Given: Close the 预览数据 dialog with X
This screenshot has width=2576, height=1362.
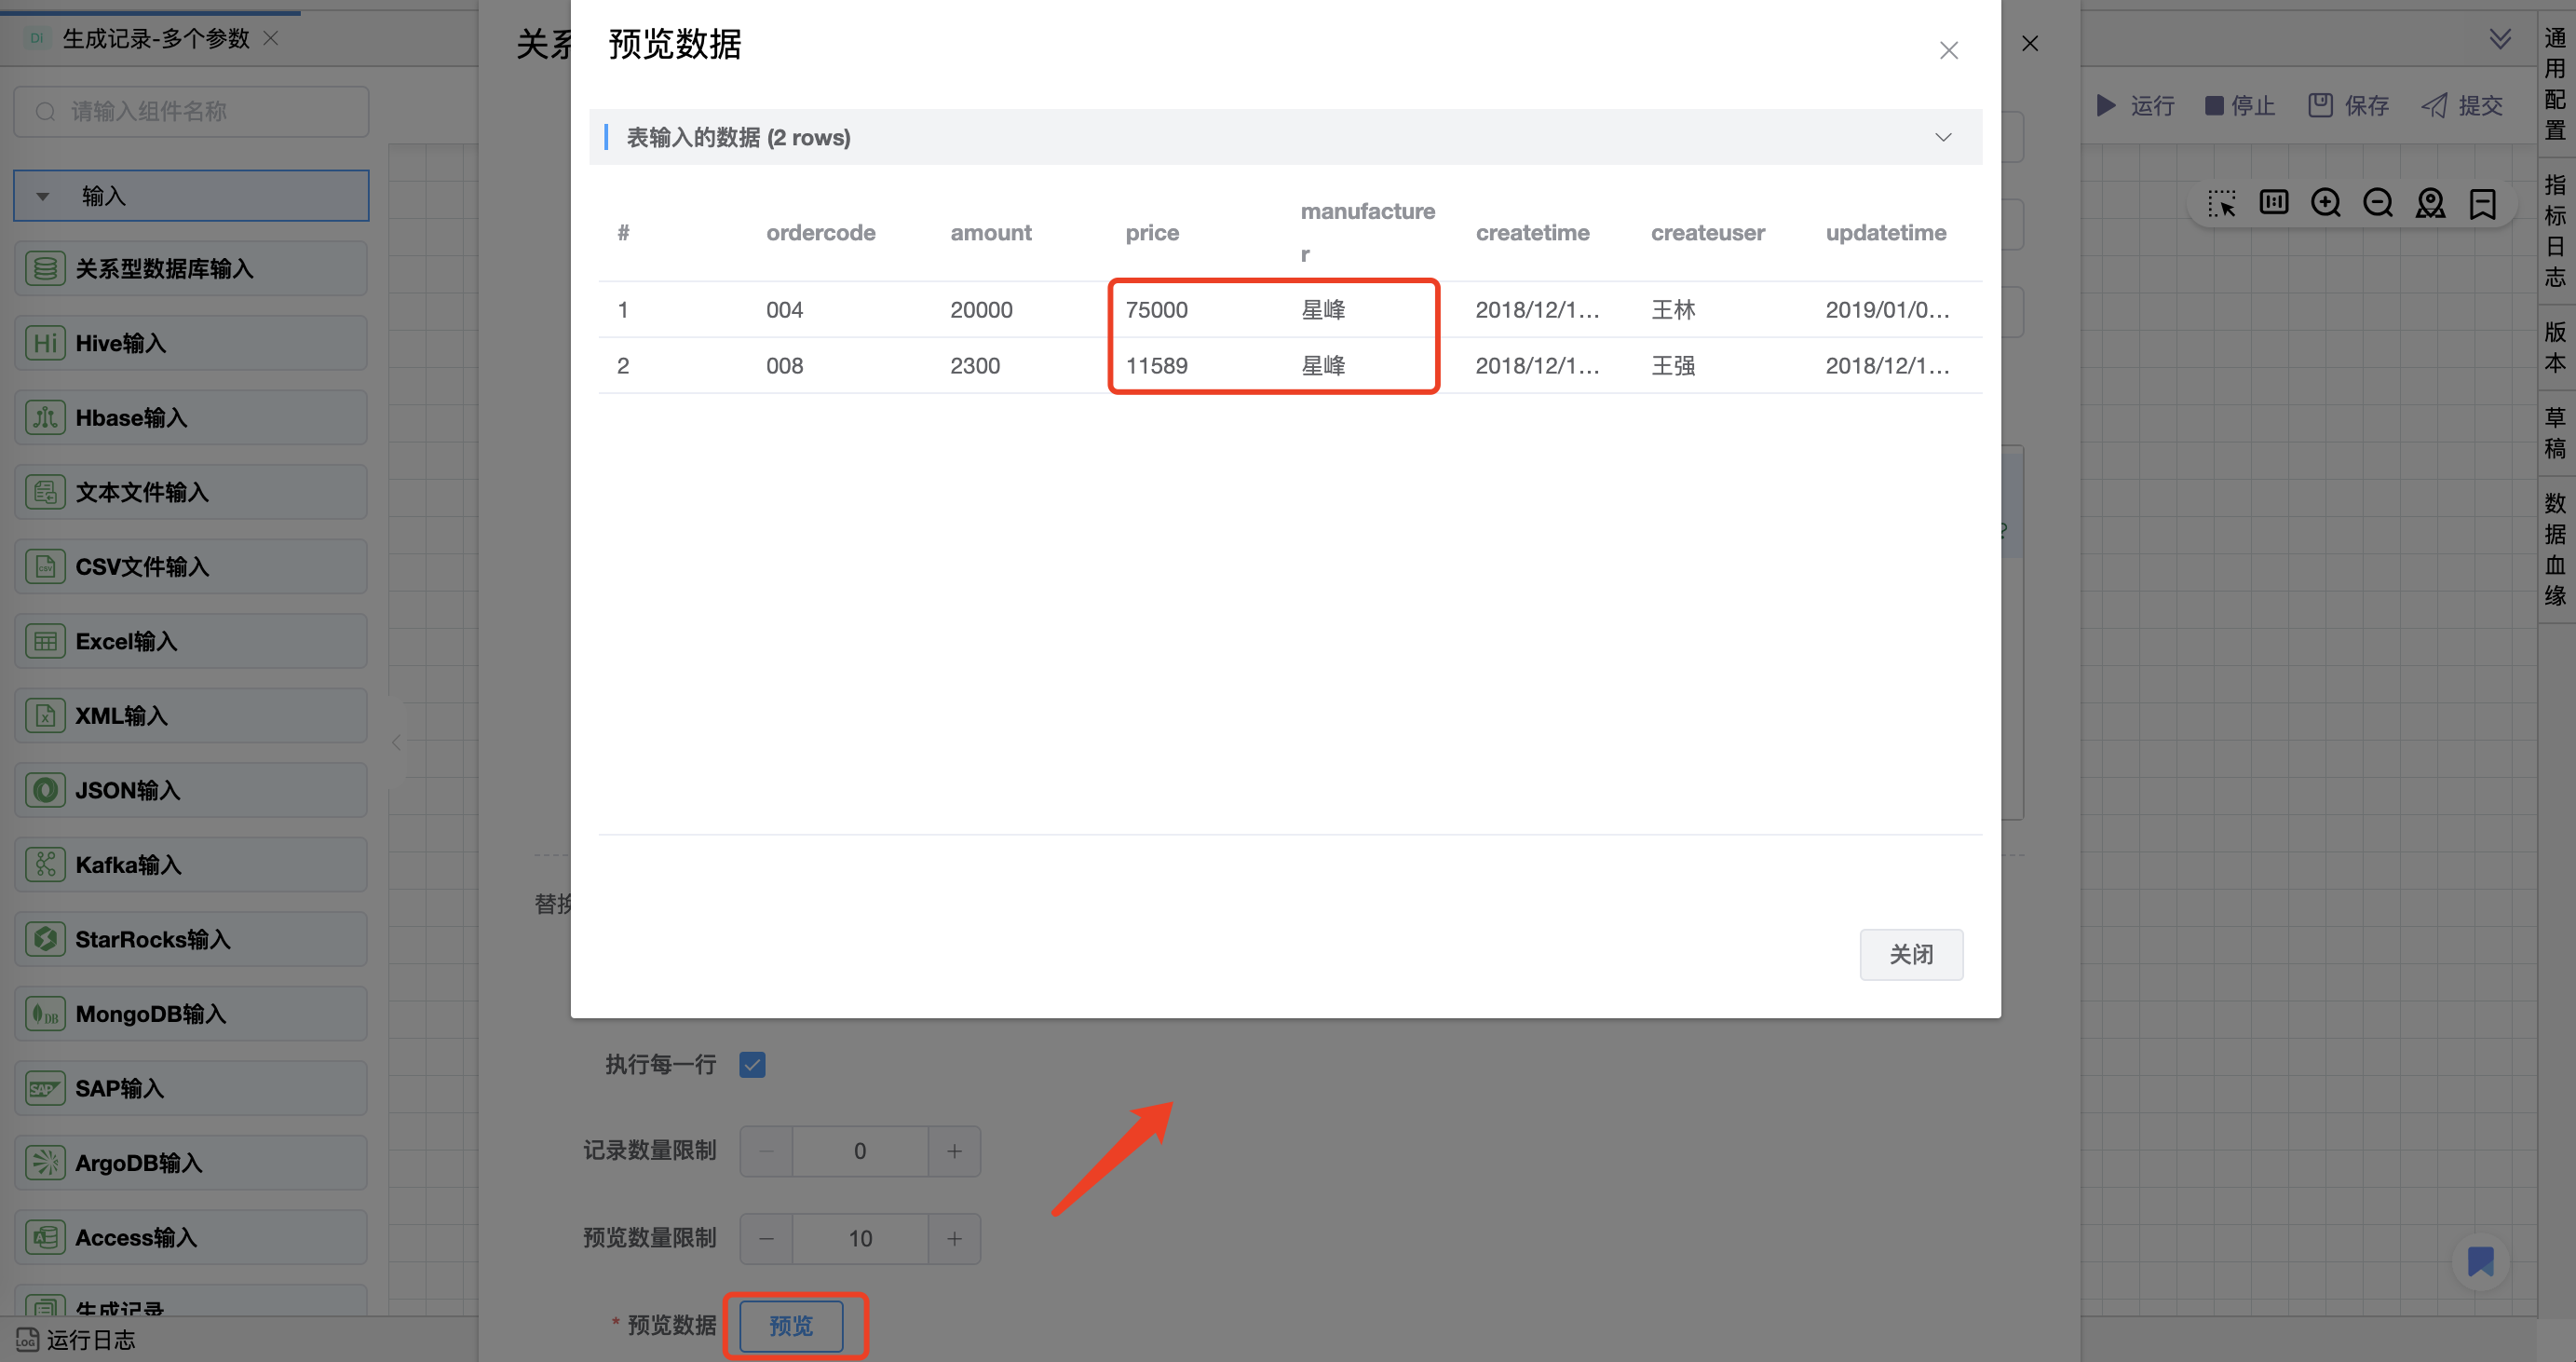Looking at the screenshot, I should coord(1948,50).
